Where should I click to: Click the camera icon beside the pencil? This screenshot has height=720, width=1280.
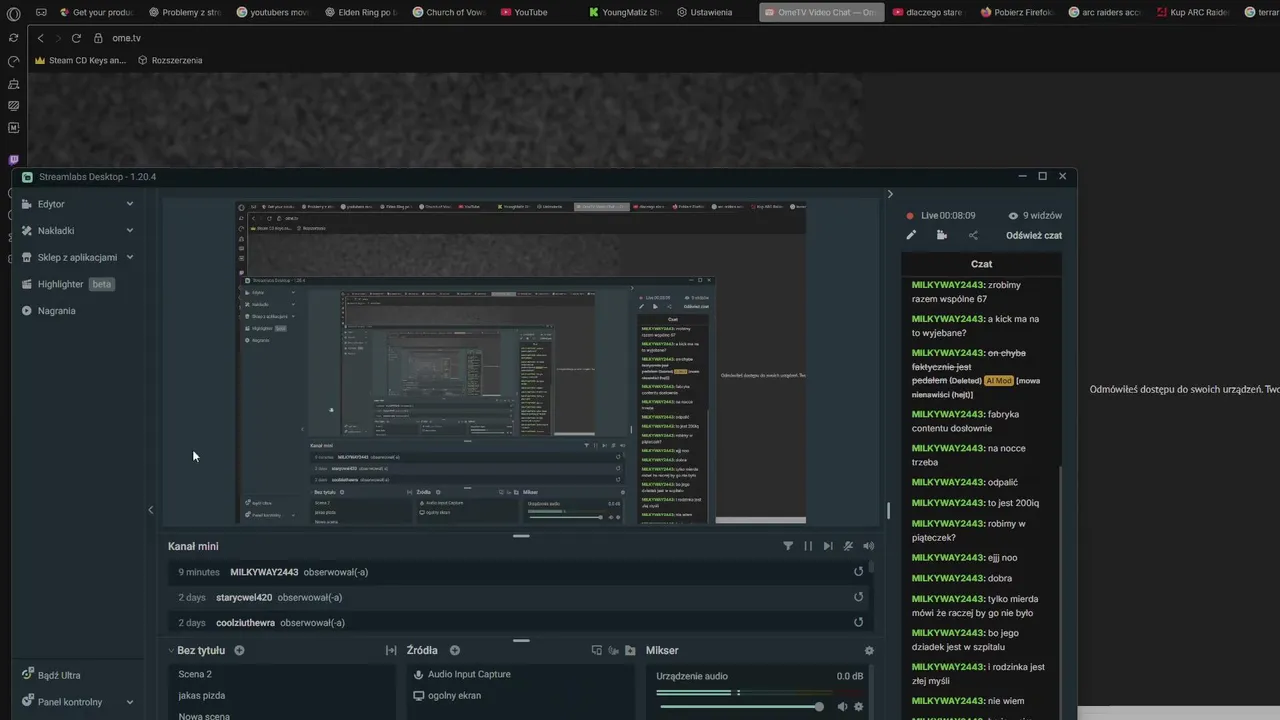coord(942,235)
